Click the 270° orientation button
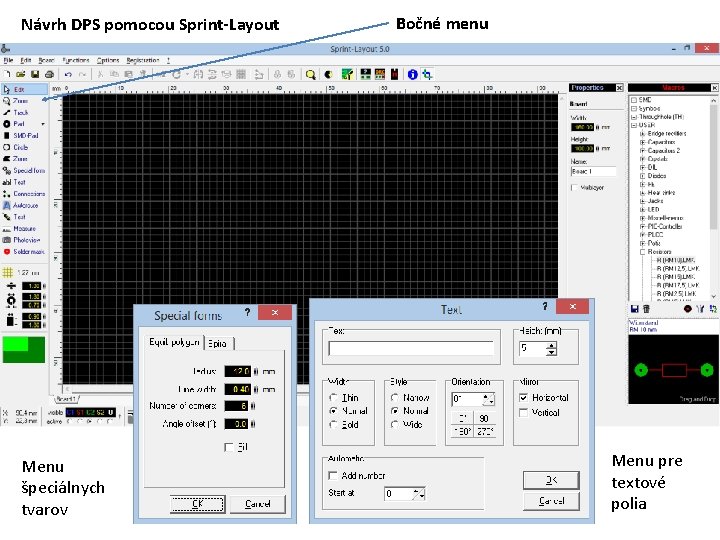720x540 pixels. (x=484, y=431)
